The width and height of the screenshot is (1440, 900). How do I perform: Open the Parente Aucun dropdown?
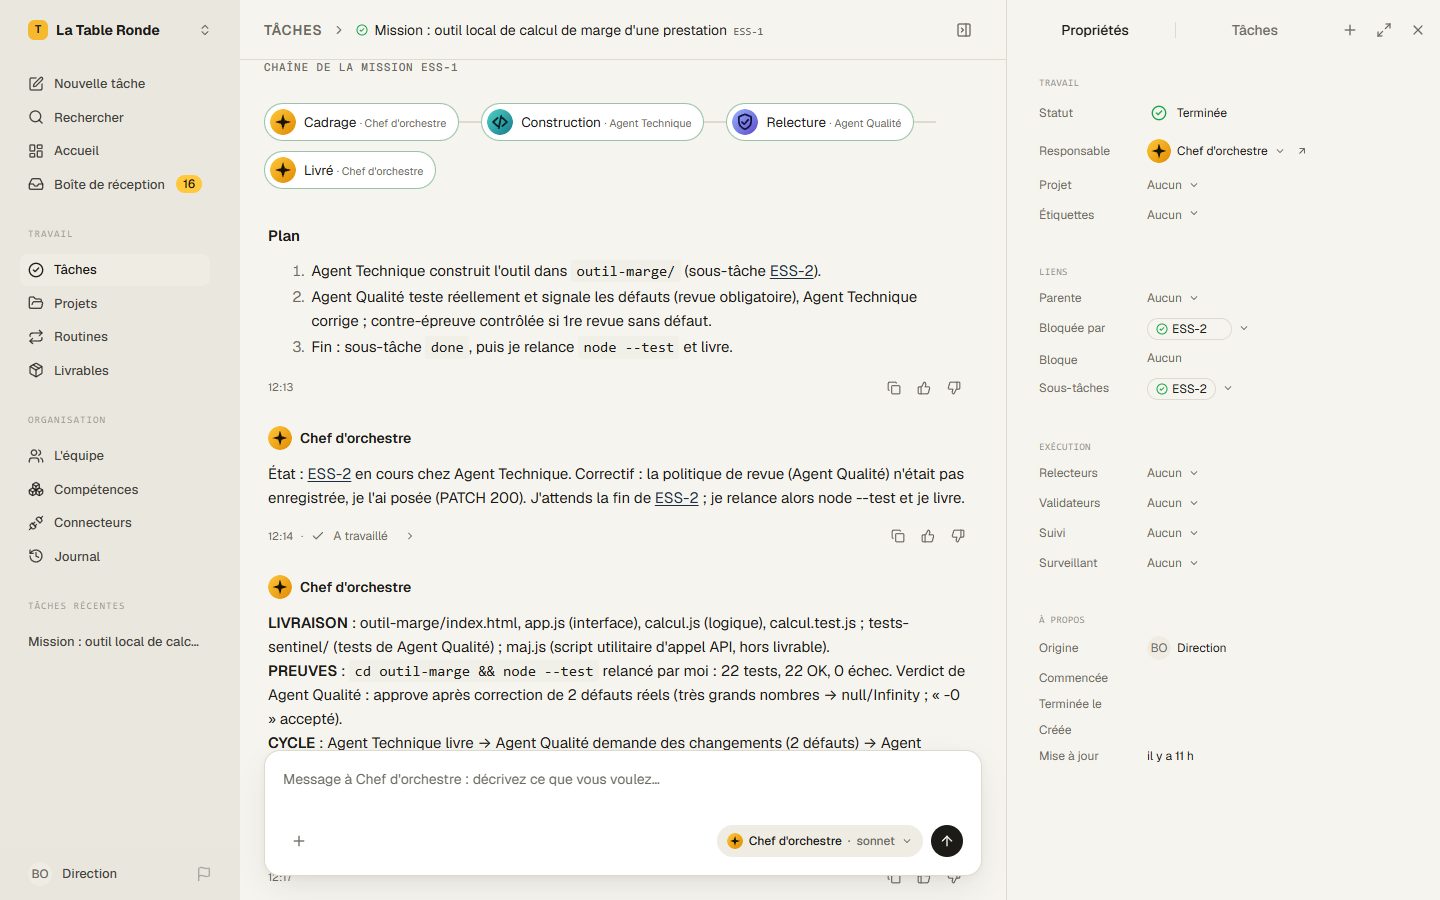point(1172,298)
